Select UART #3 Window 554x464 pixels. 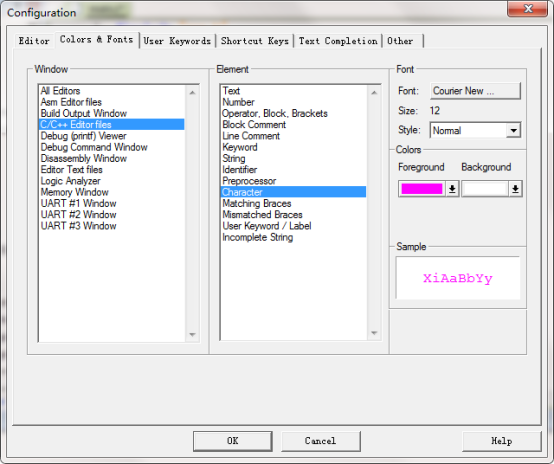[x=111, y=226]
